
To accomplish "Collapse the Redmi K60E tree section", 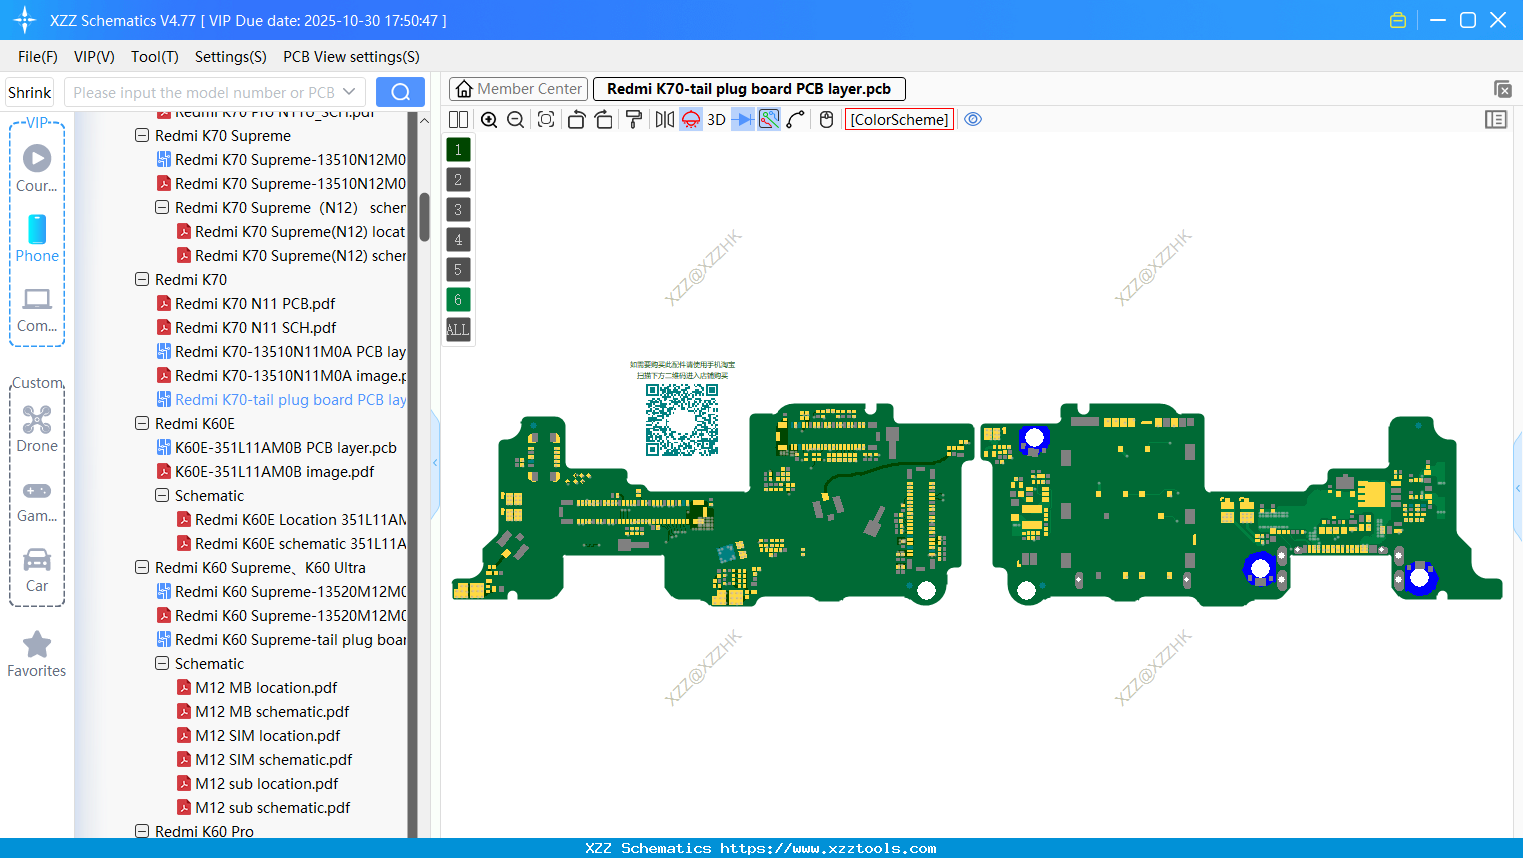I will click(142, 423).
